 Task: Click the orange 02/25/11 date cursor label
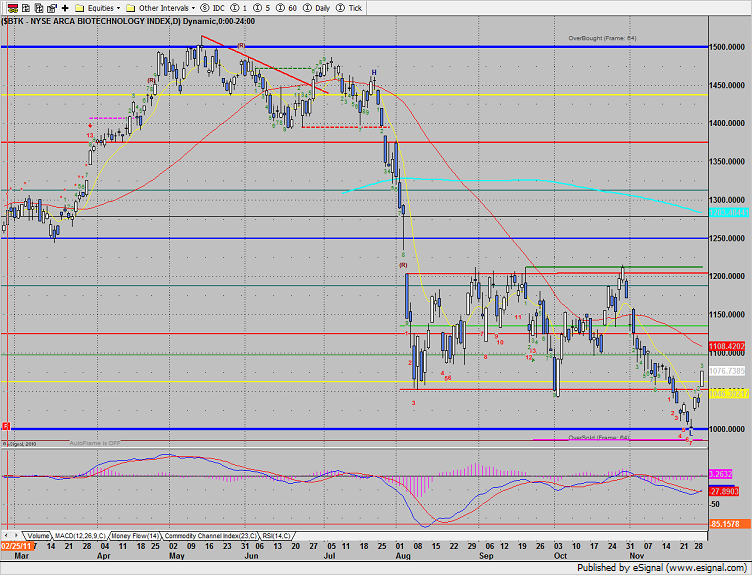click(x=16, y=546)
